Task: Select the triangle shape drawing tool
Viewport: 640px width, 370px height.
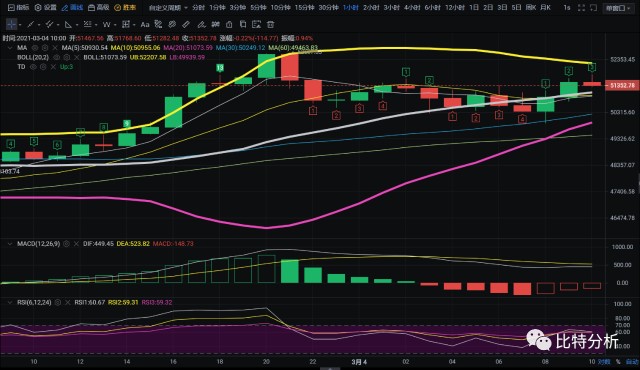Action: [x=68, y=25]
